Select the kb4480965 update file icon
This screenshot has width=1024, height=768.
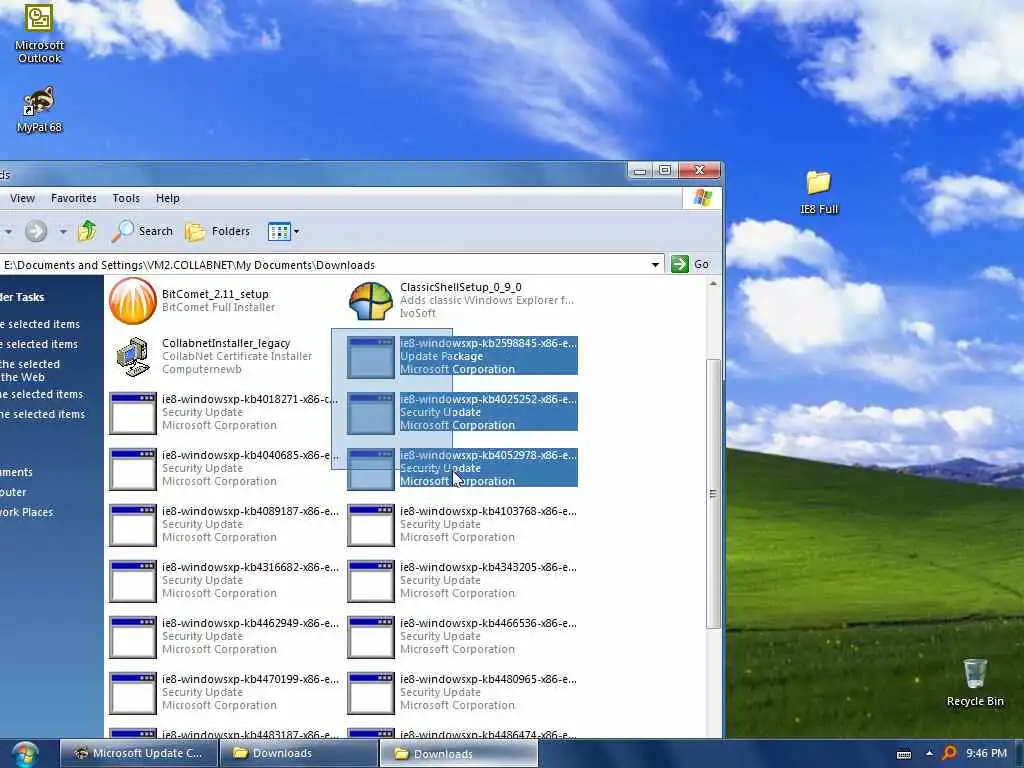pyautogui.click(x=371, y=694)
